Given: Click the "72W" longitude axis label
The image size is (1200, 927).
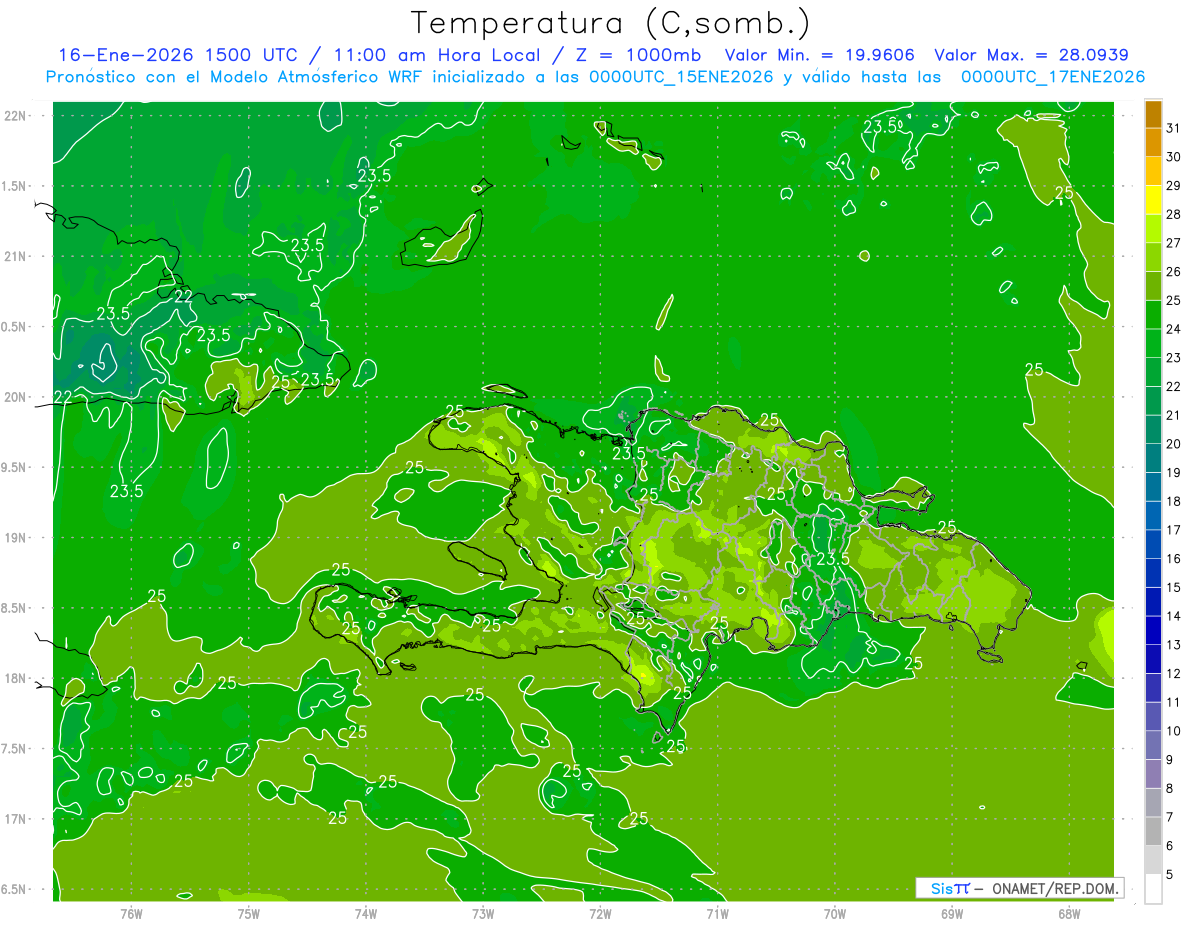Looking at the screenshot, I should [x=600, y=913].
